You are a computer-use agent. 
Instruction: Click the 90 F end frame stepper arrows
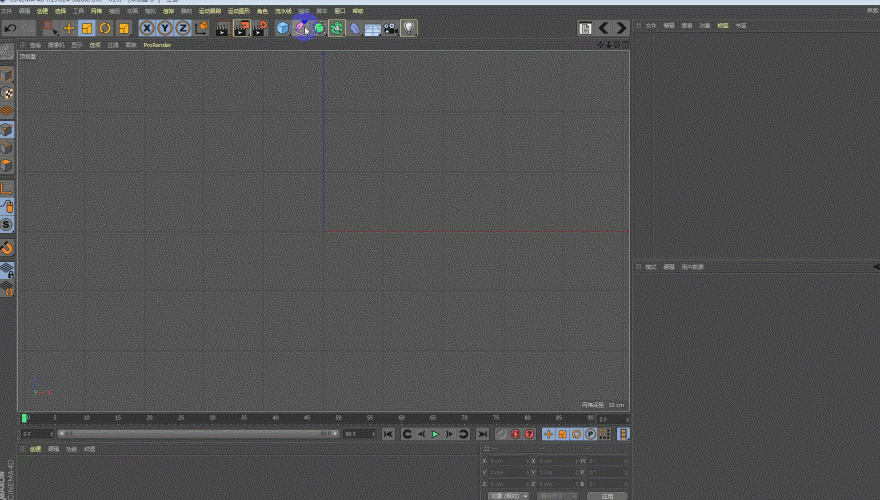373,434
